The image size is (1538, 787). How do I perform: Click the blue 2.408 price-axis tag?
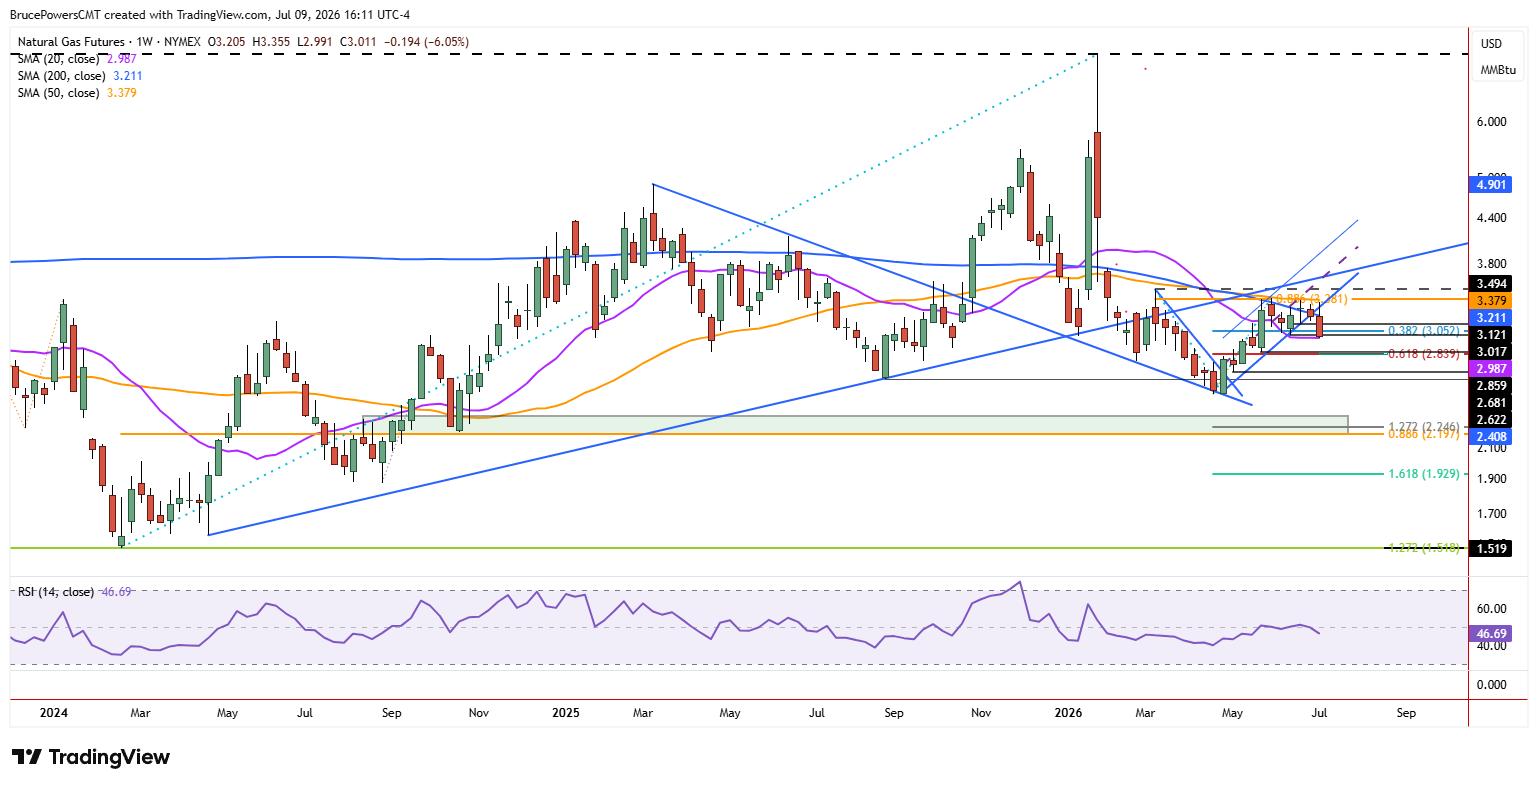pos(1490,436)
